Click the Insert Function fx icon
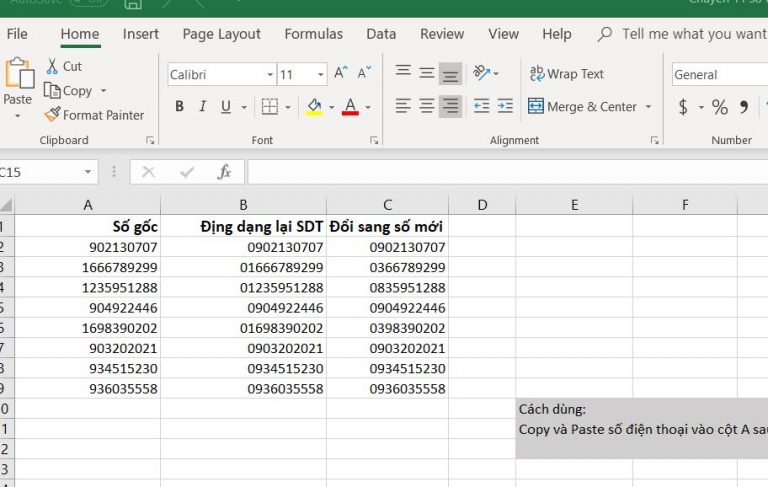 pyautogui.click(x=224, y=172)
